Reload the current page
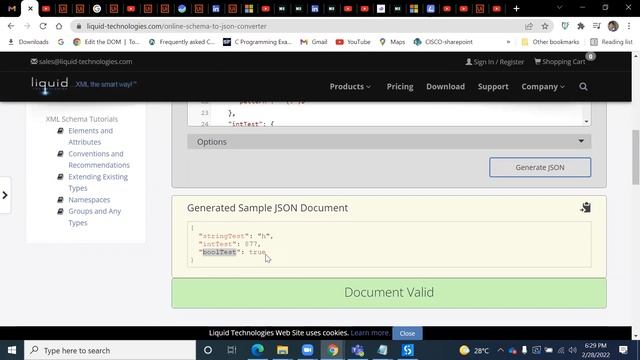640x360 pixels. pos(43,26)
